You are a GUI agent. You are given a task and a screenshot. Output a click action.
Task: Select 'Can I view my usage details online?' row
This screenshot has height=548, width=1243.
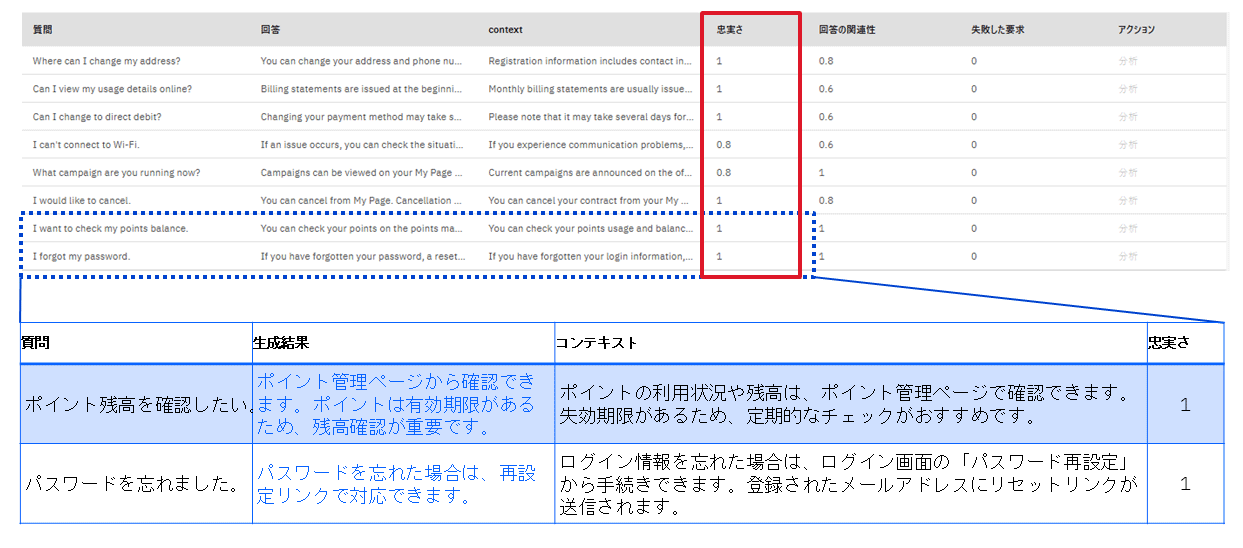pyautogui.click(x=112, y=89)
